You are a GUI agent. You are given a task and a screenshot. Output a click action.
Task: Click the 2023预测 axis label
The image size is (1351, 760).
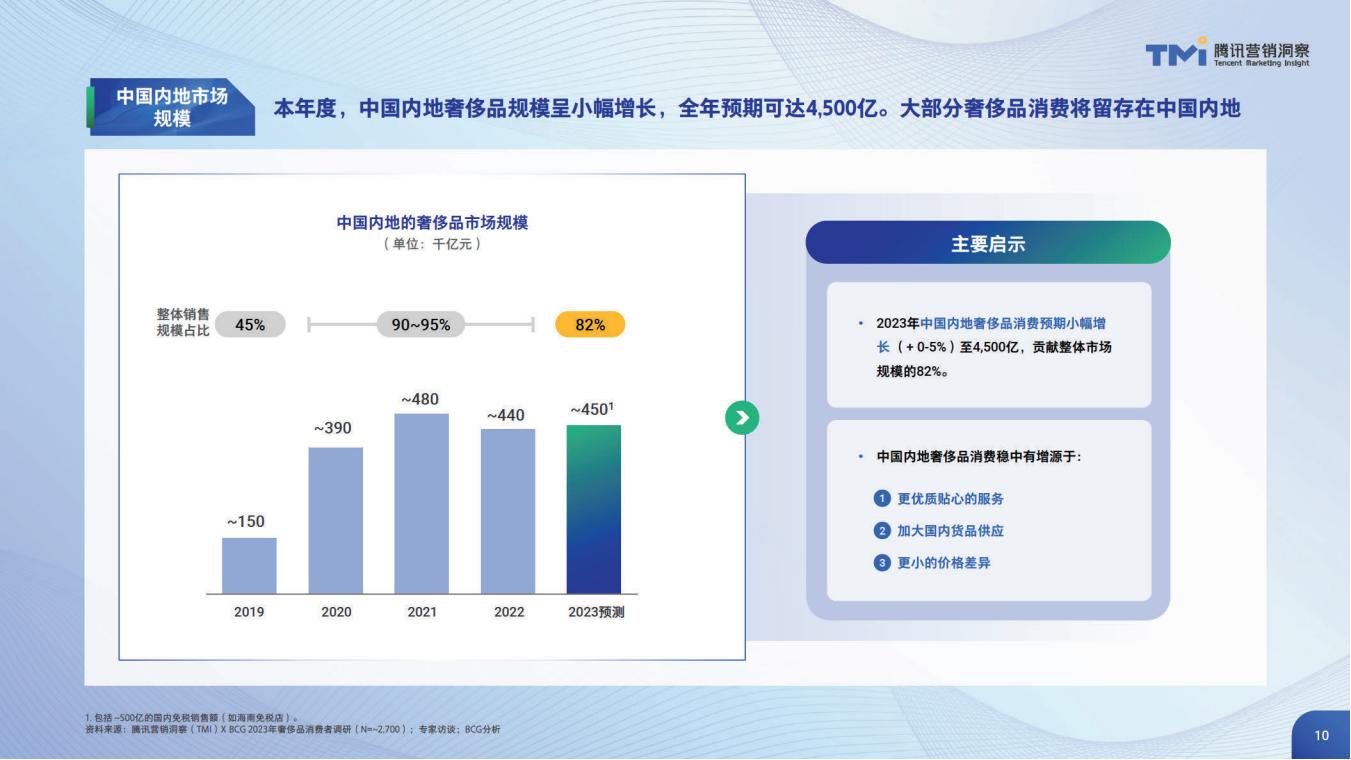[x=596, y=612]
